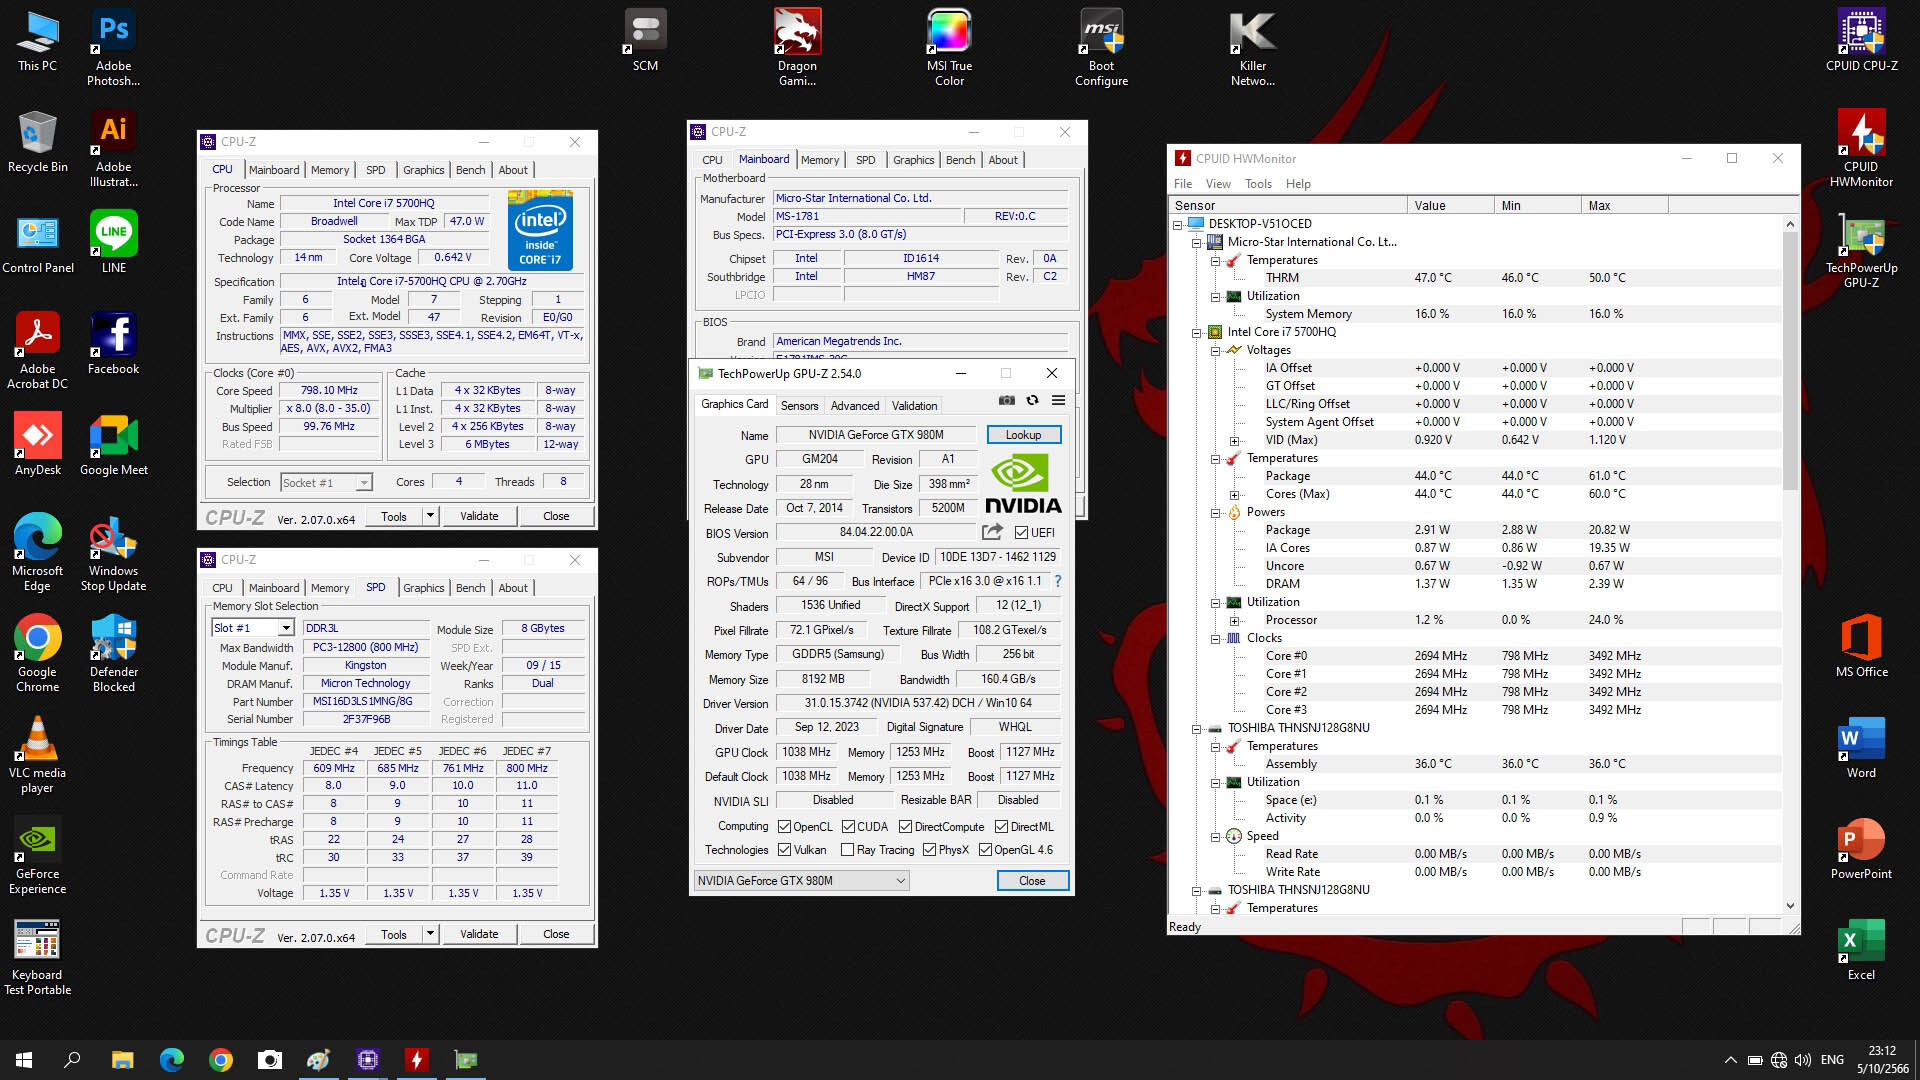The height and width of the screenshot is (1080, 1920).
Task: Toggle the PhysX checkbox
Action: pos(929,850)
